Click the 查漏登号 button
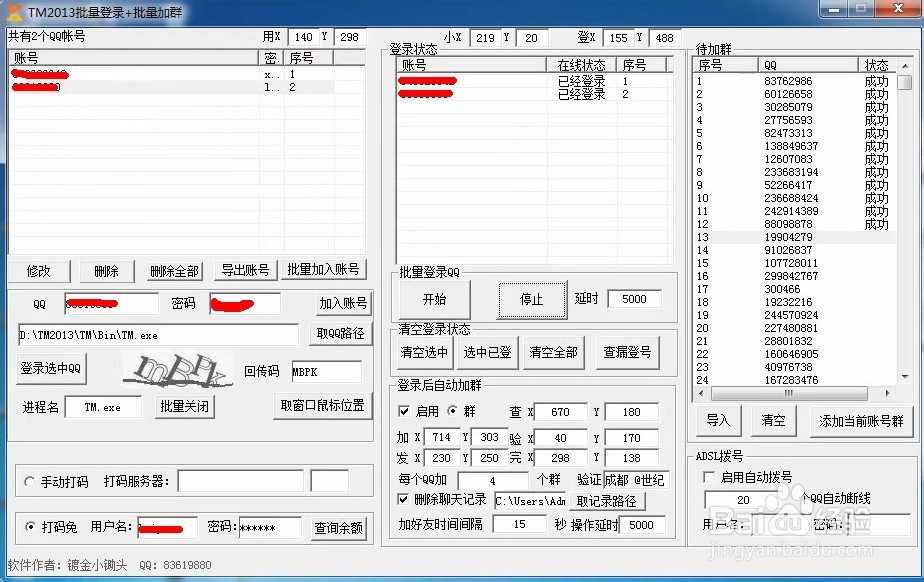The image size is (924, 582). coord(627,352)
